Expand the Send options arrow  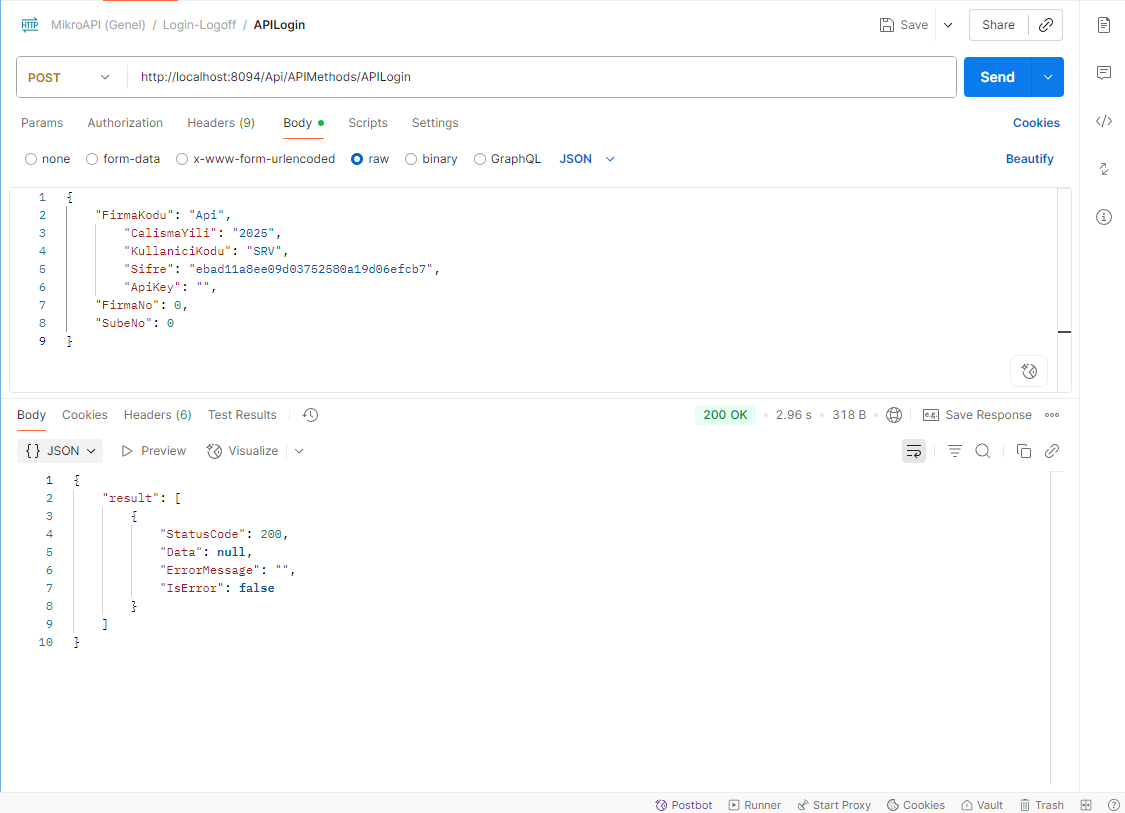pyautogui.click(x=1048, y=77)
